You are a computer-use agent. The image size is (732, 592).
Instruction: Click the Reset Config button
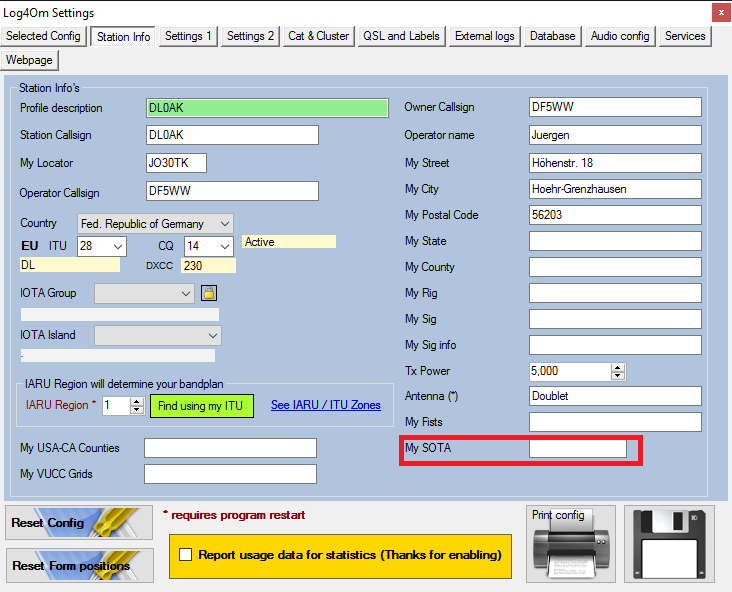click(79, 522)
